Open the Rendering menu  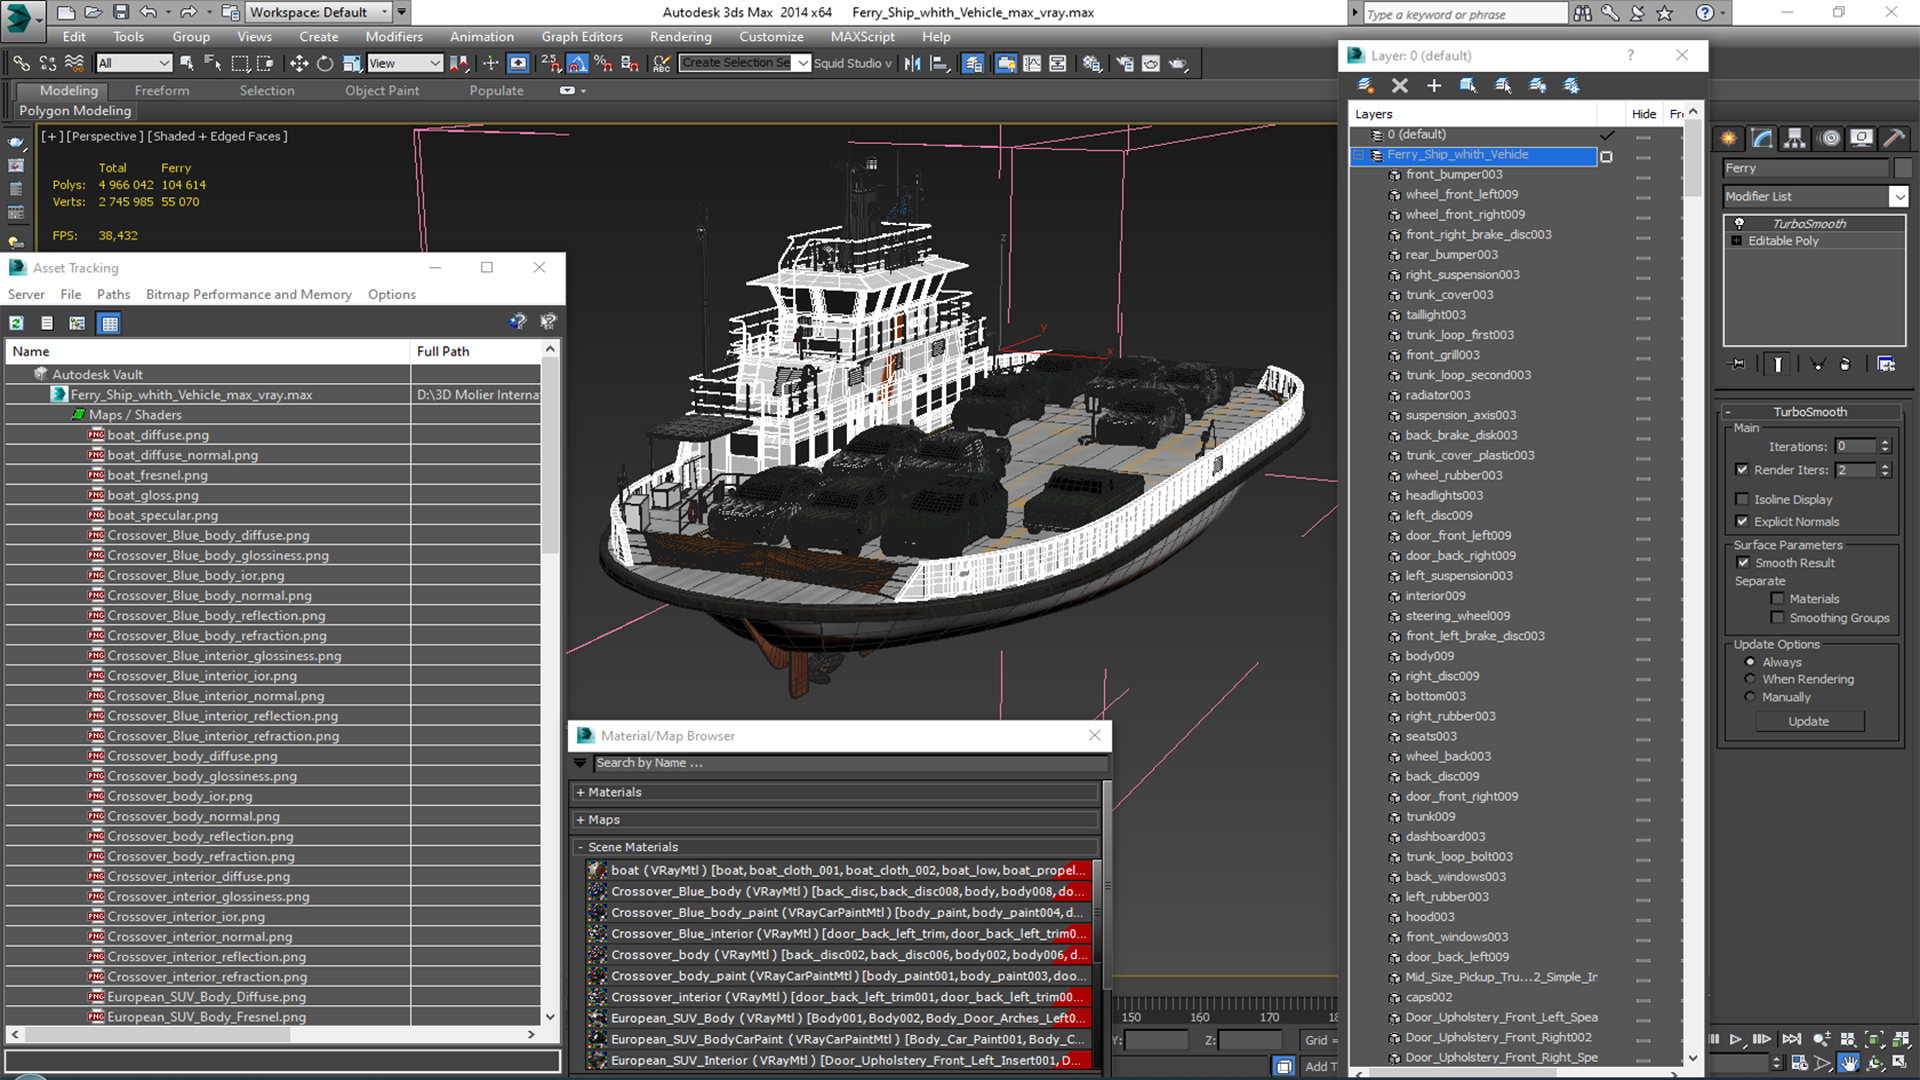click(681, 37)
